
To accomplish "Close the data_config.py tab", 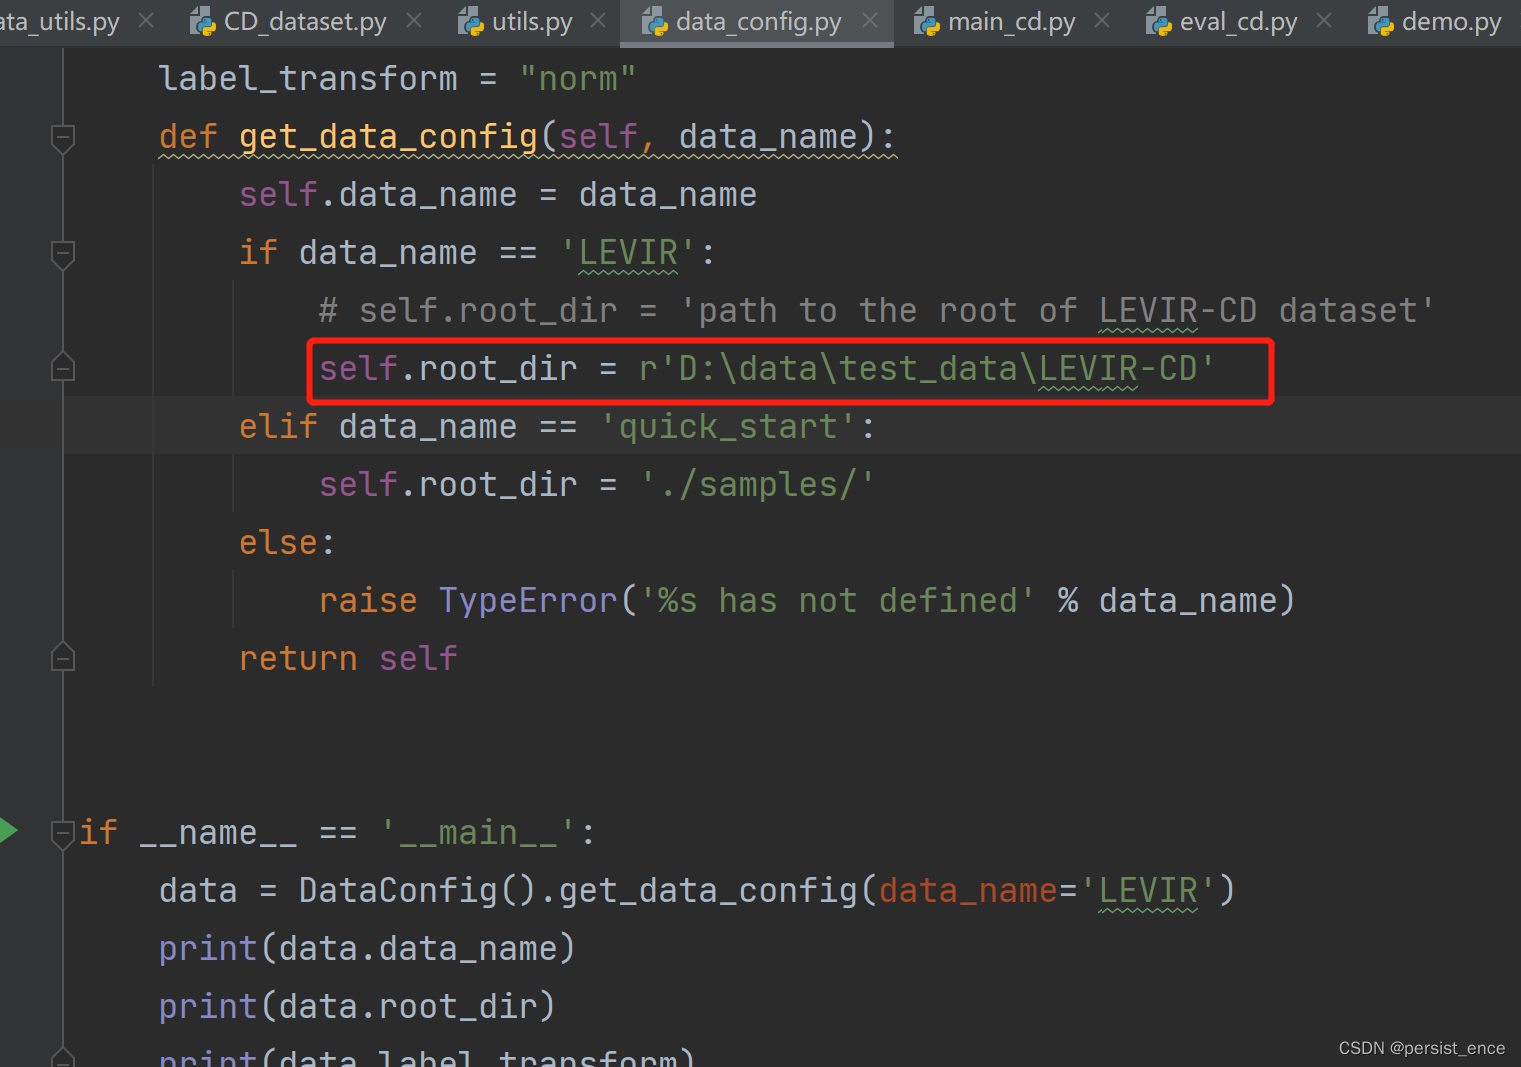I will tap(870, 20).
